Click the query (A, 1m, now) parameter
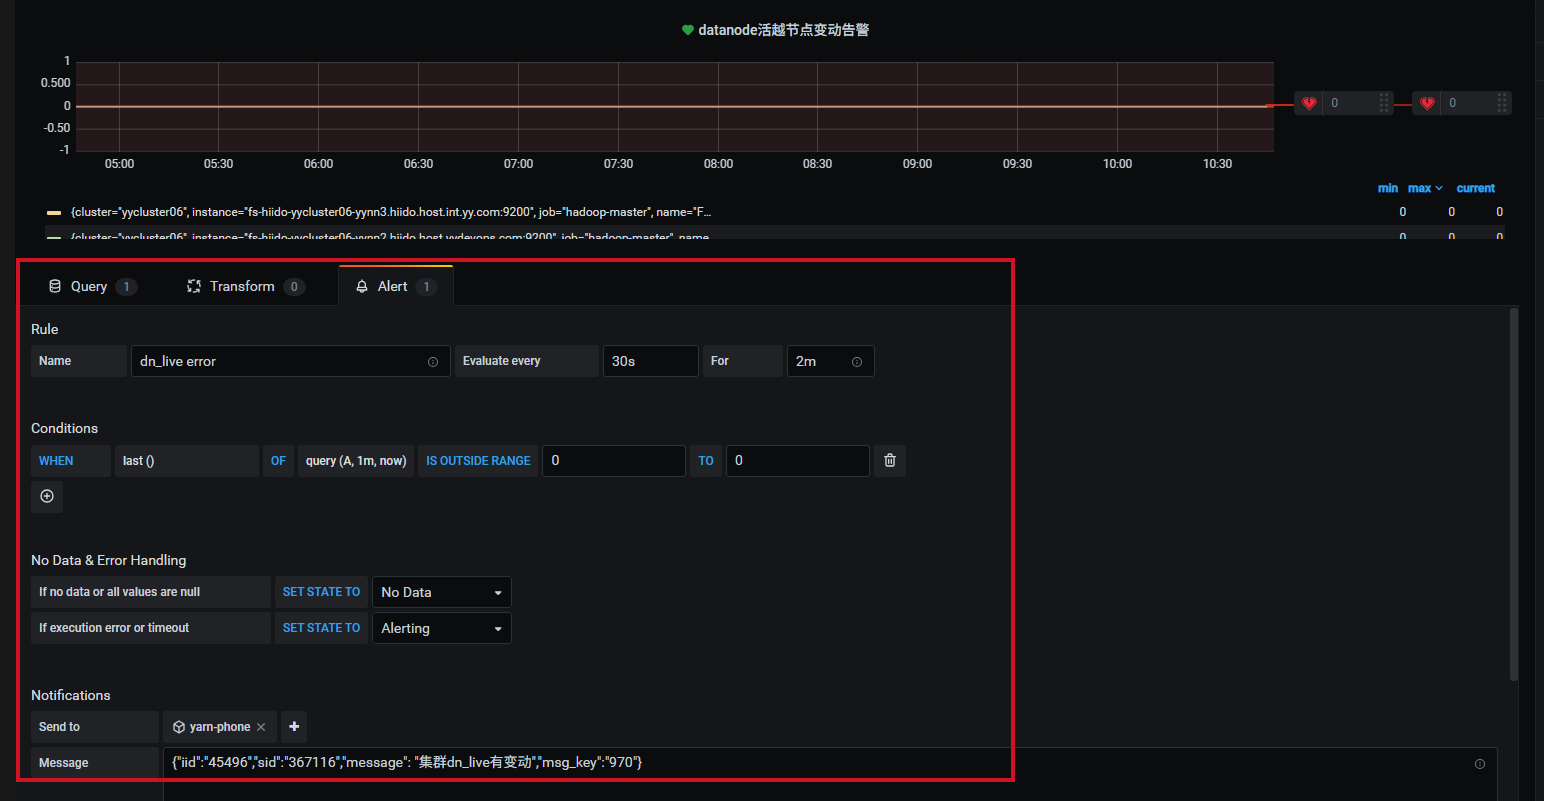This screenshot has height=801, width=1544. click(x=355, y=461)
